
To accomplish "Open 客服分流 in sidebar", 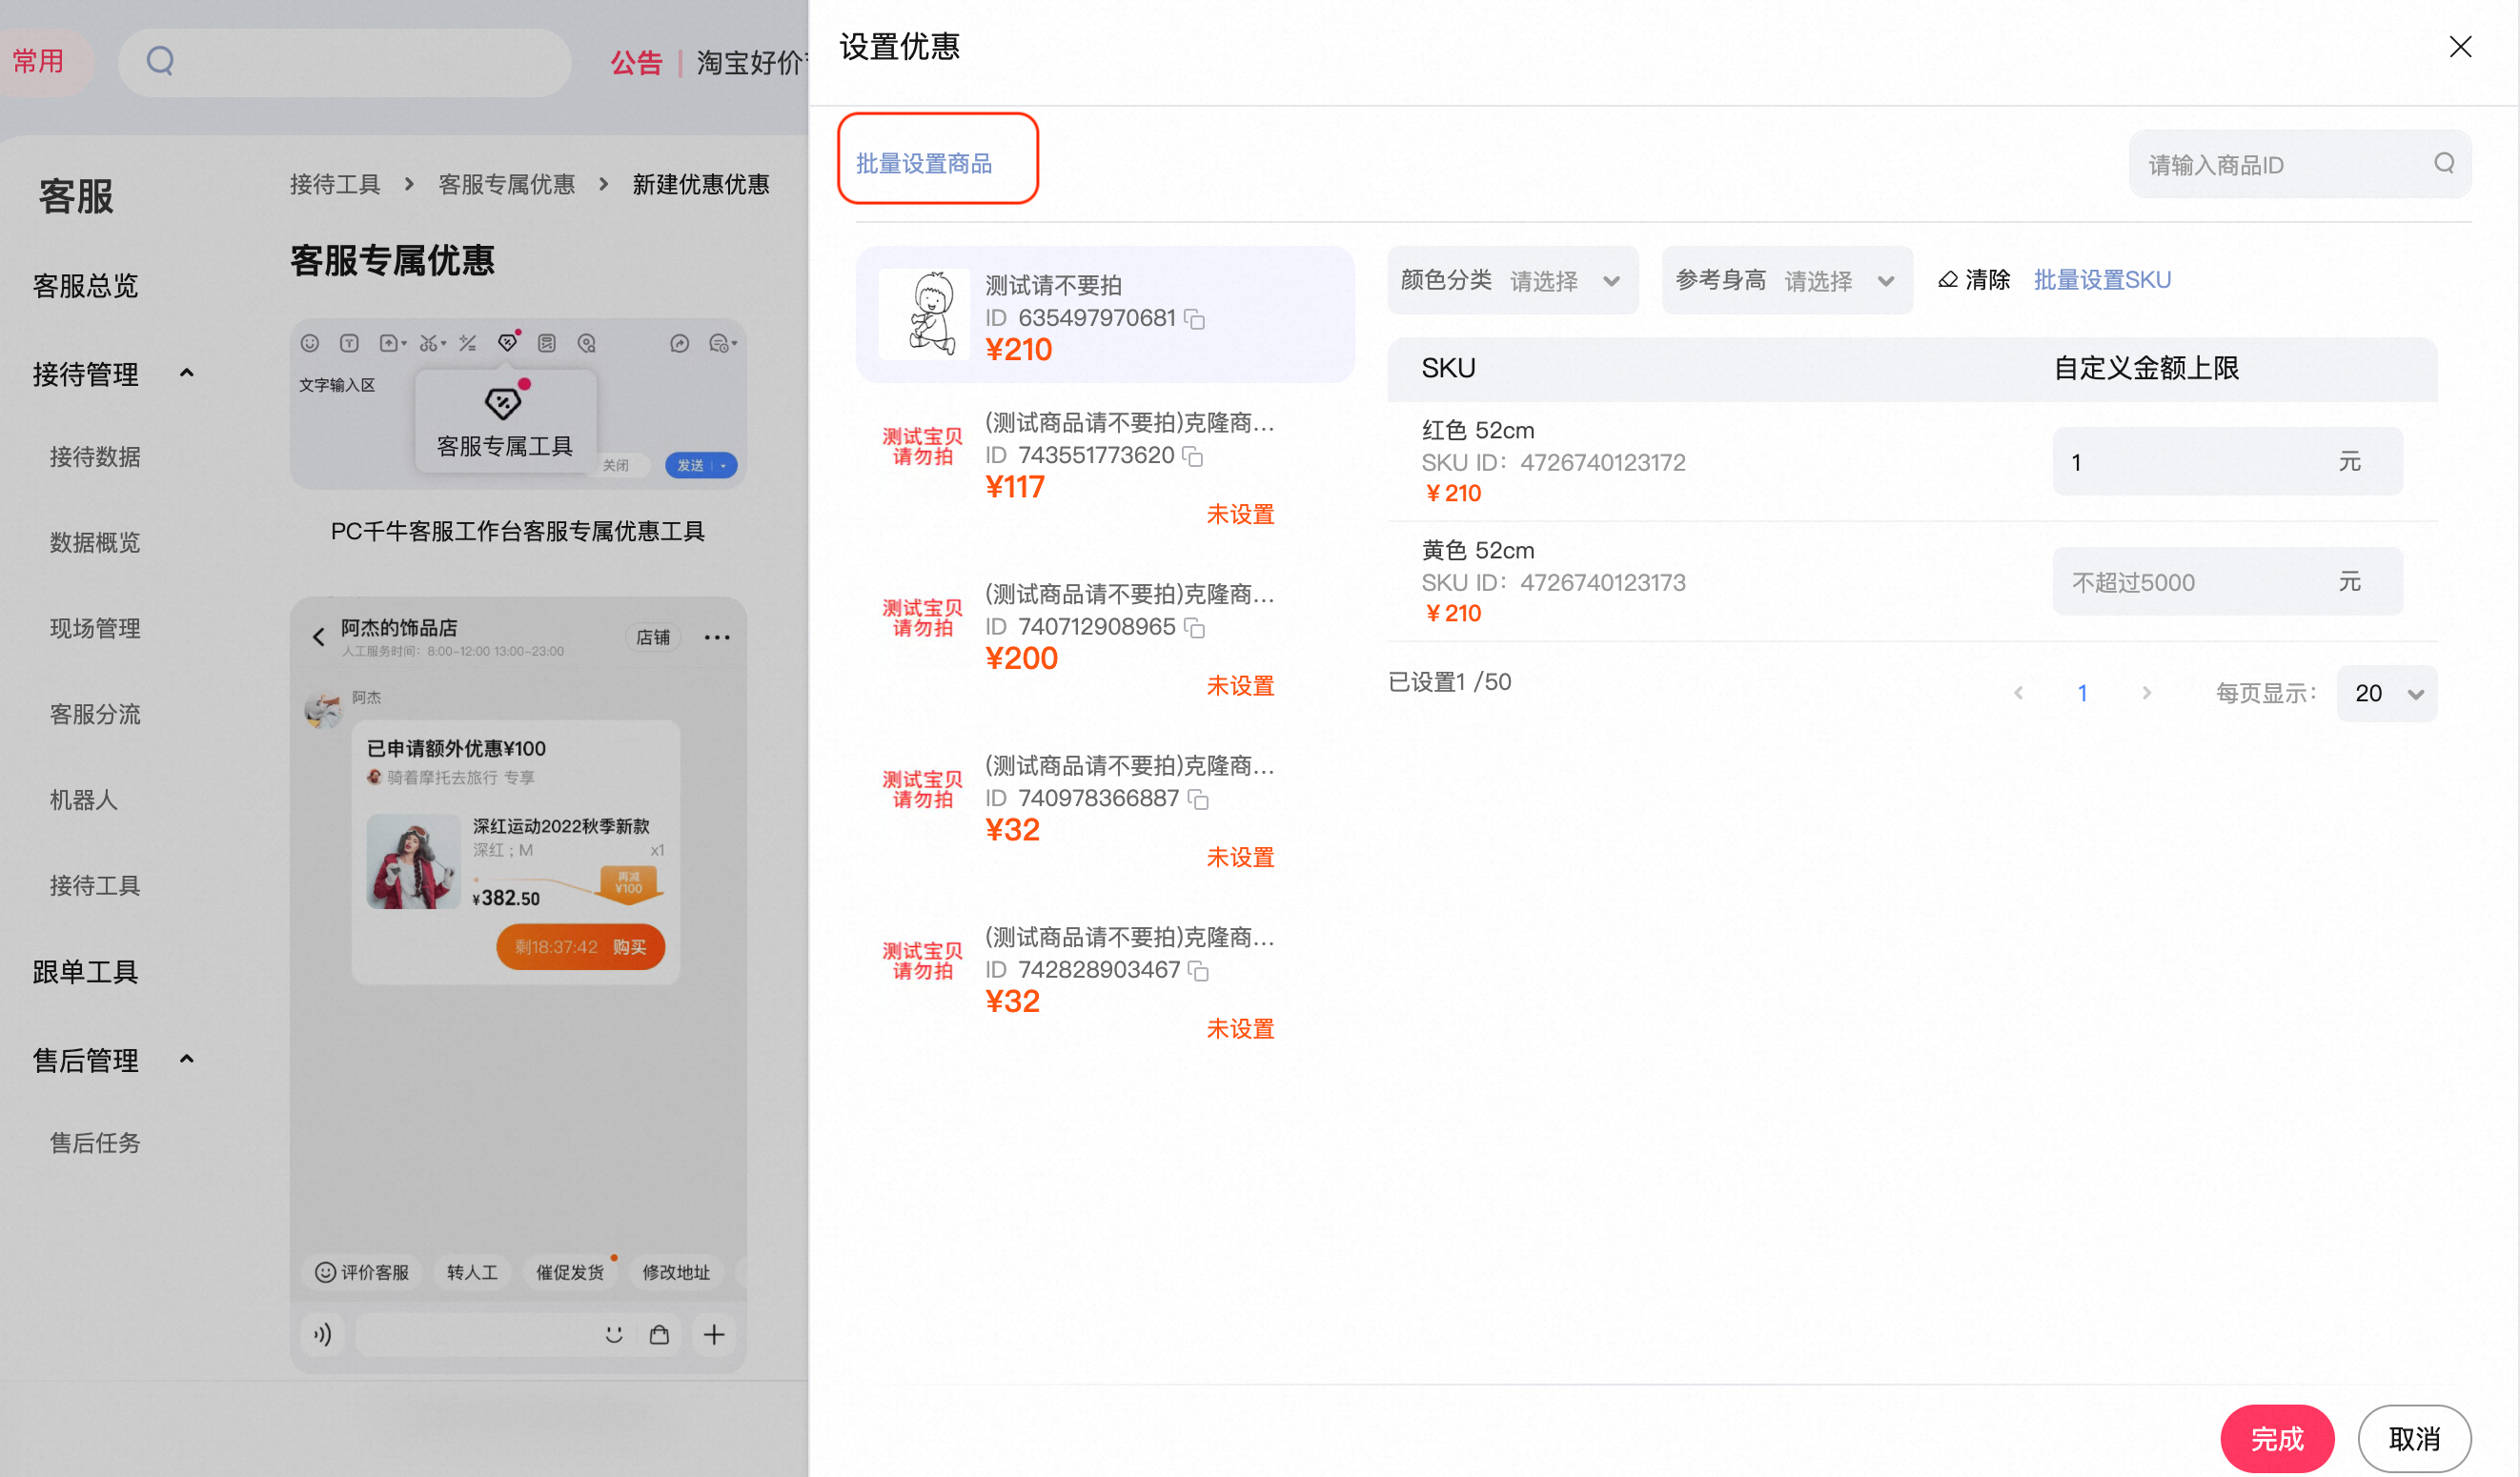I will [x=95, y=714].
